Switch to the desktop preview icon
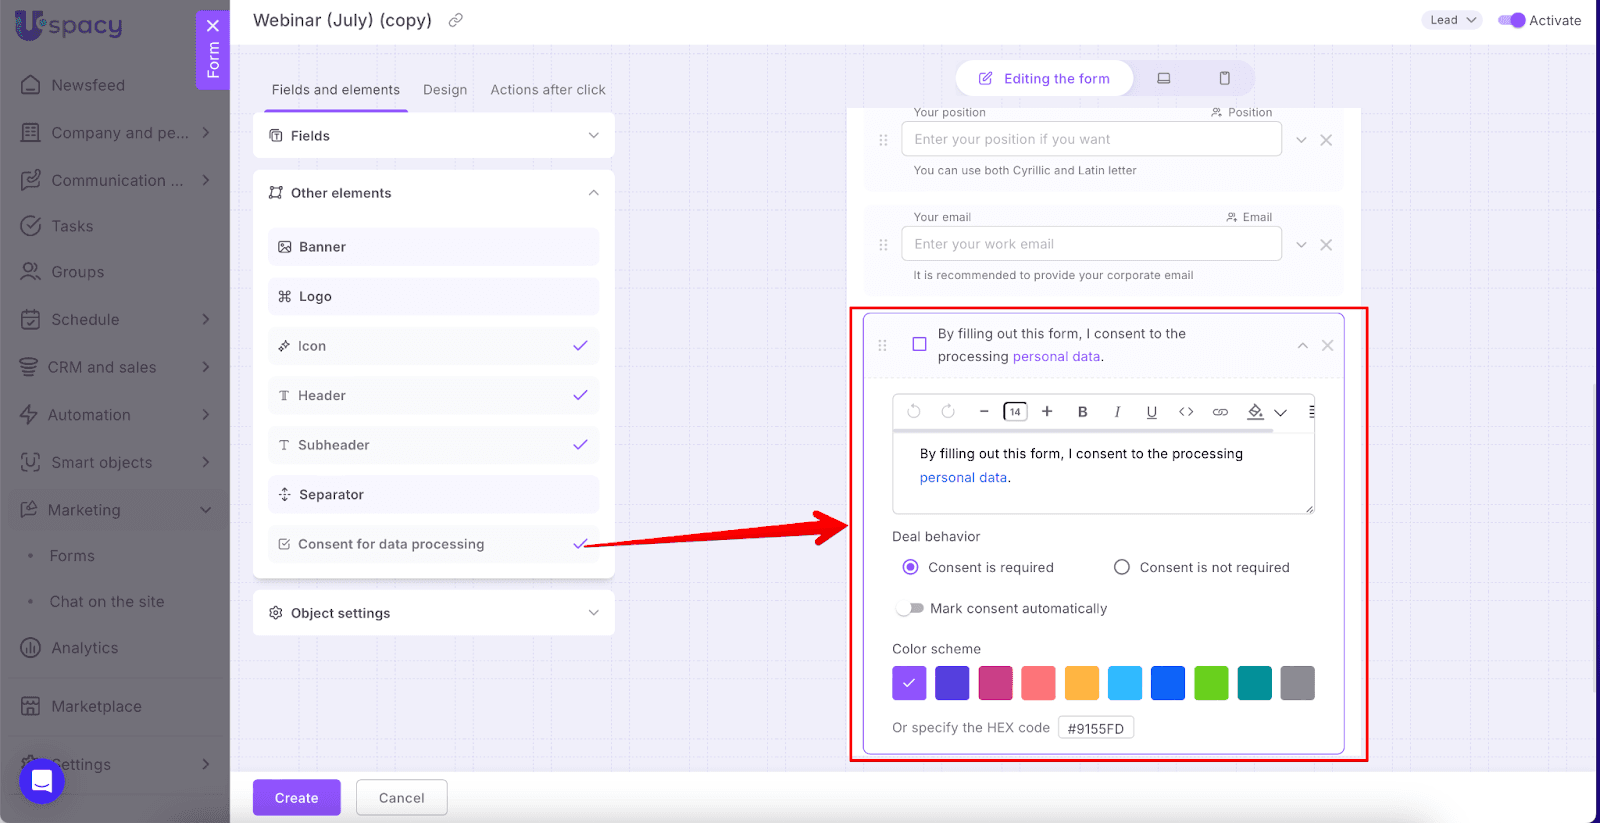This screenshot has width=1600, height=823. [x=1164, y=78]
